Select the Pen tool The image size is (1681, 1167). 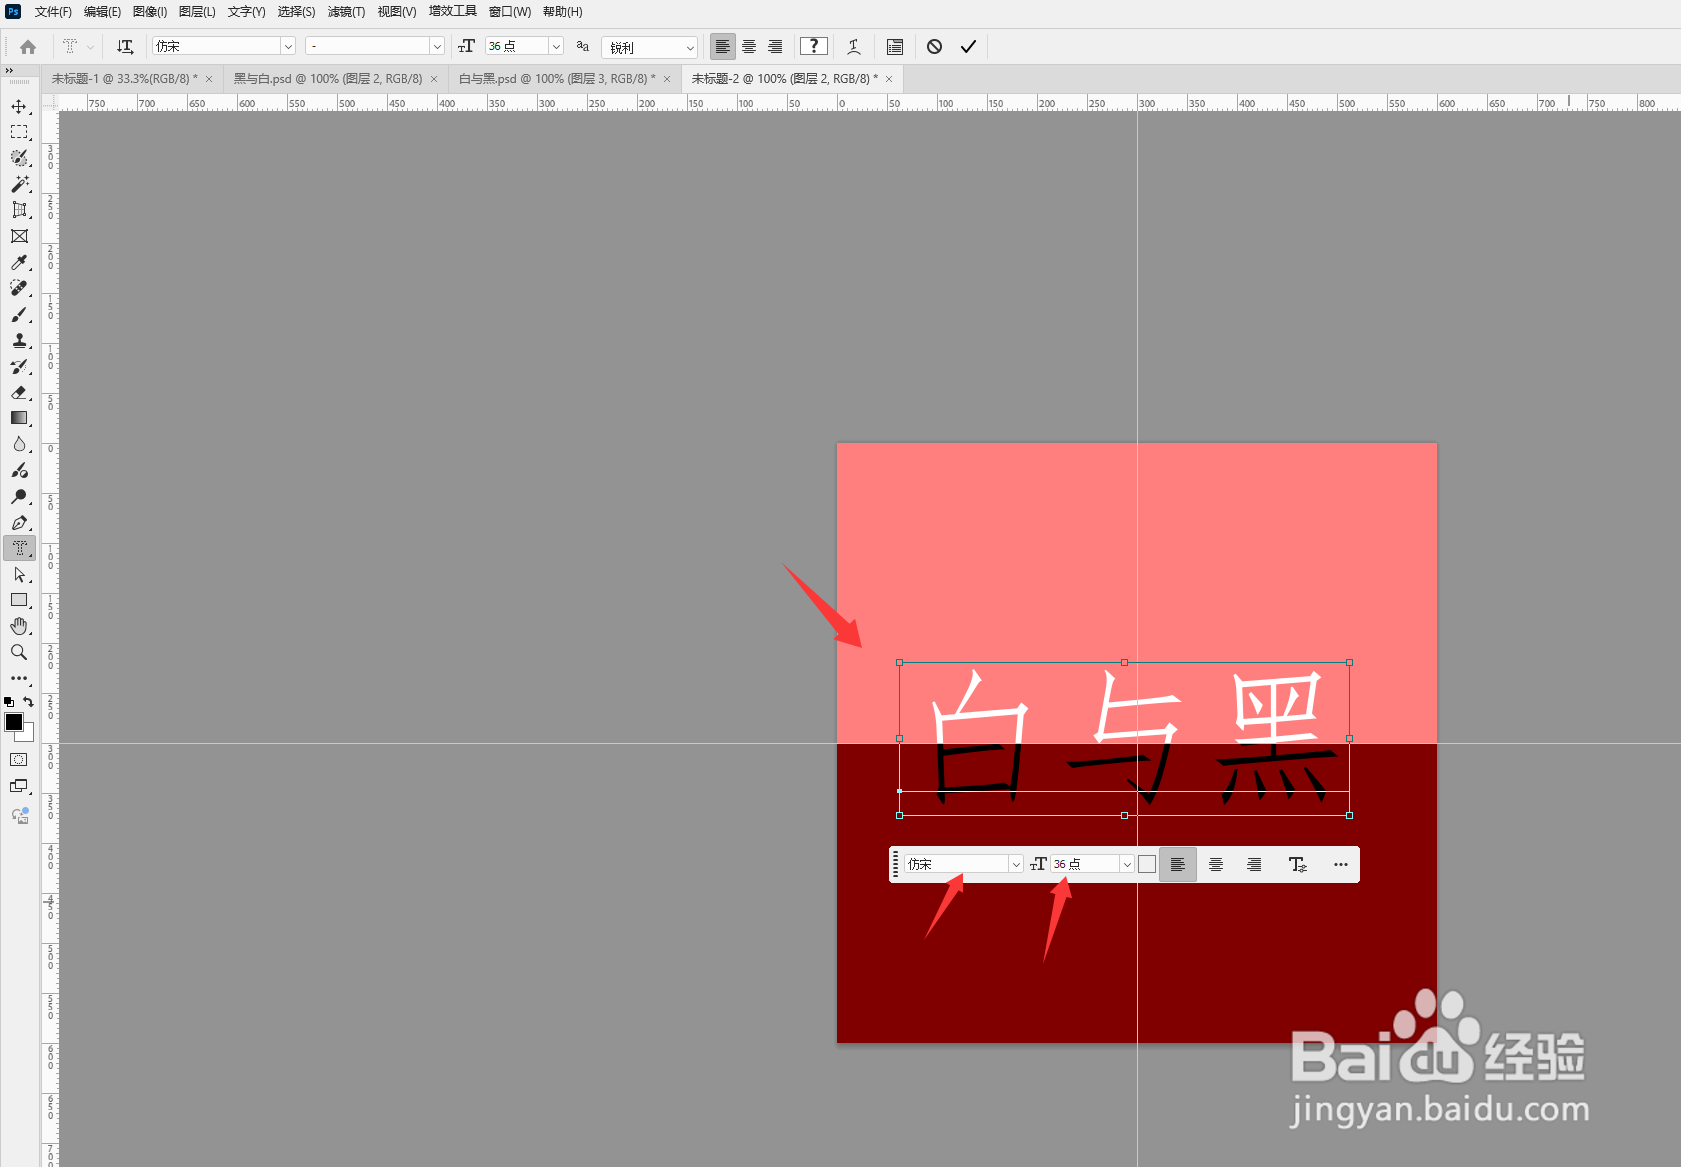coord(19,522)
